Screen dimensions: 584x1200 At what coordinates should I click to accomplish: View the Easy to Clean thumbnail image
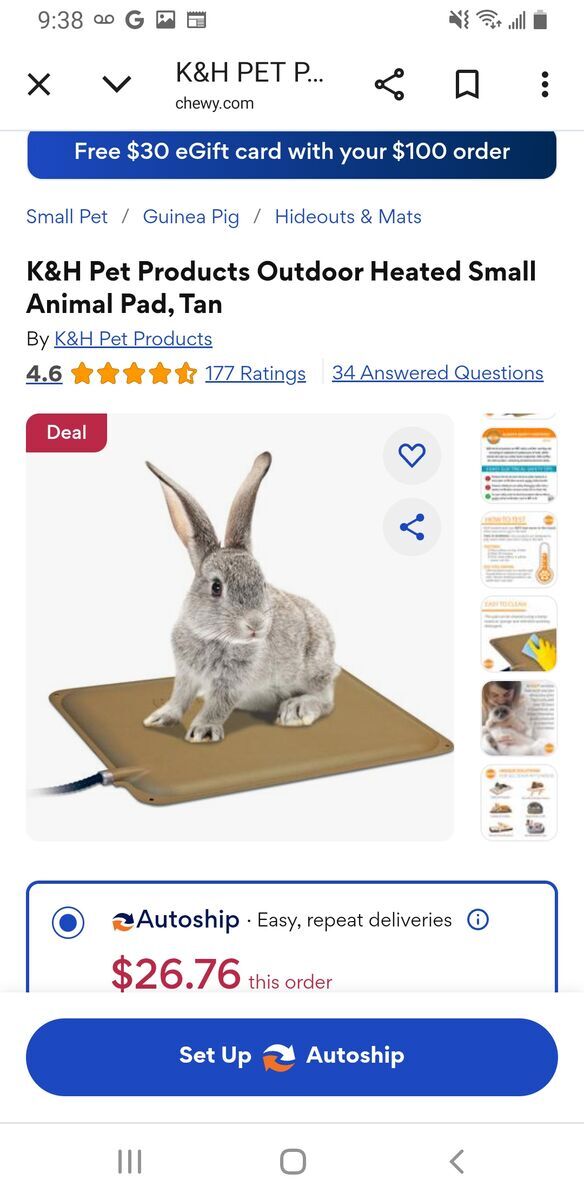[x=519, y=634]
